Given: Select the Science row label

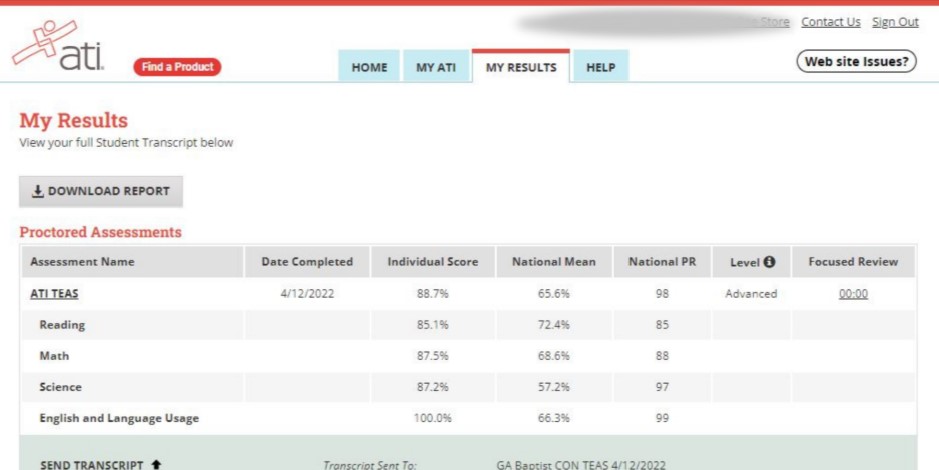Looking at the screenshot, I should point(60,387).
